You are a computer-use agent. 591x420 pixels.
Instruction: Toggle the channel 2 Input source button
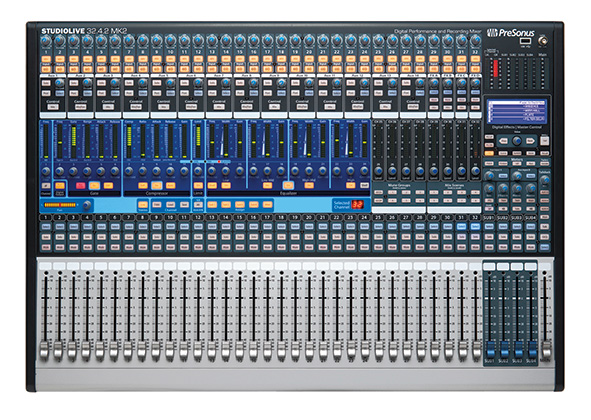60,69
